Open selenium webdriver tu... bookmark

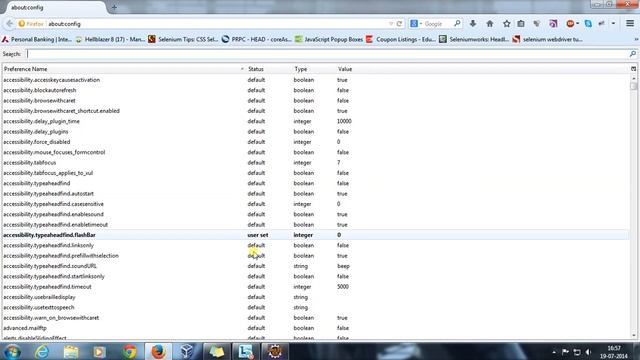pyautogui.click(x=548, y=40)
